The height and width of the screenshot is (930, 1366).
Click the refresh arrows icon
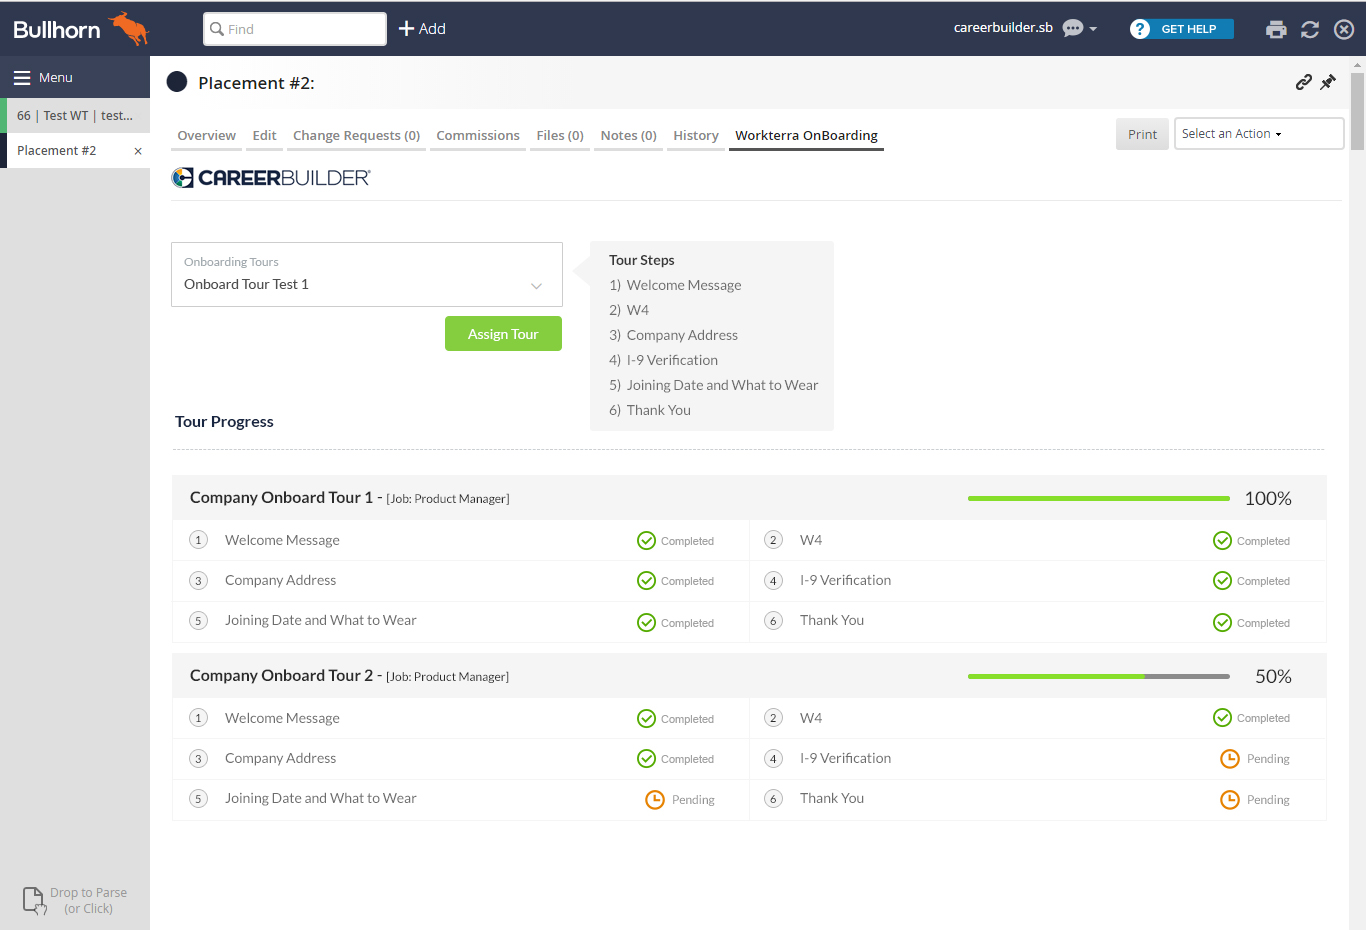tap(1310, 29)
